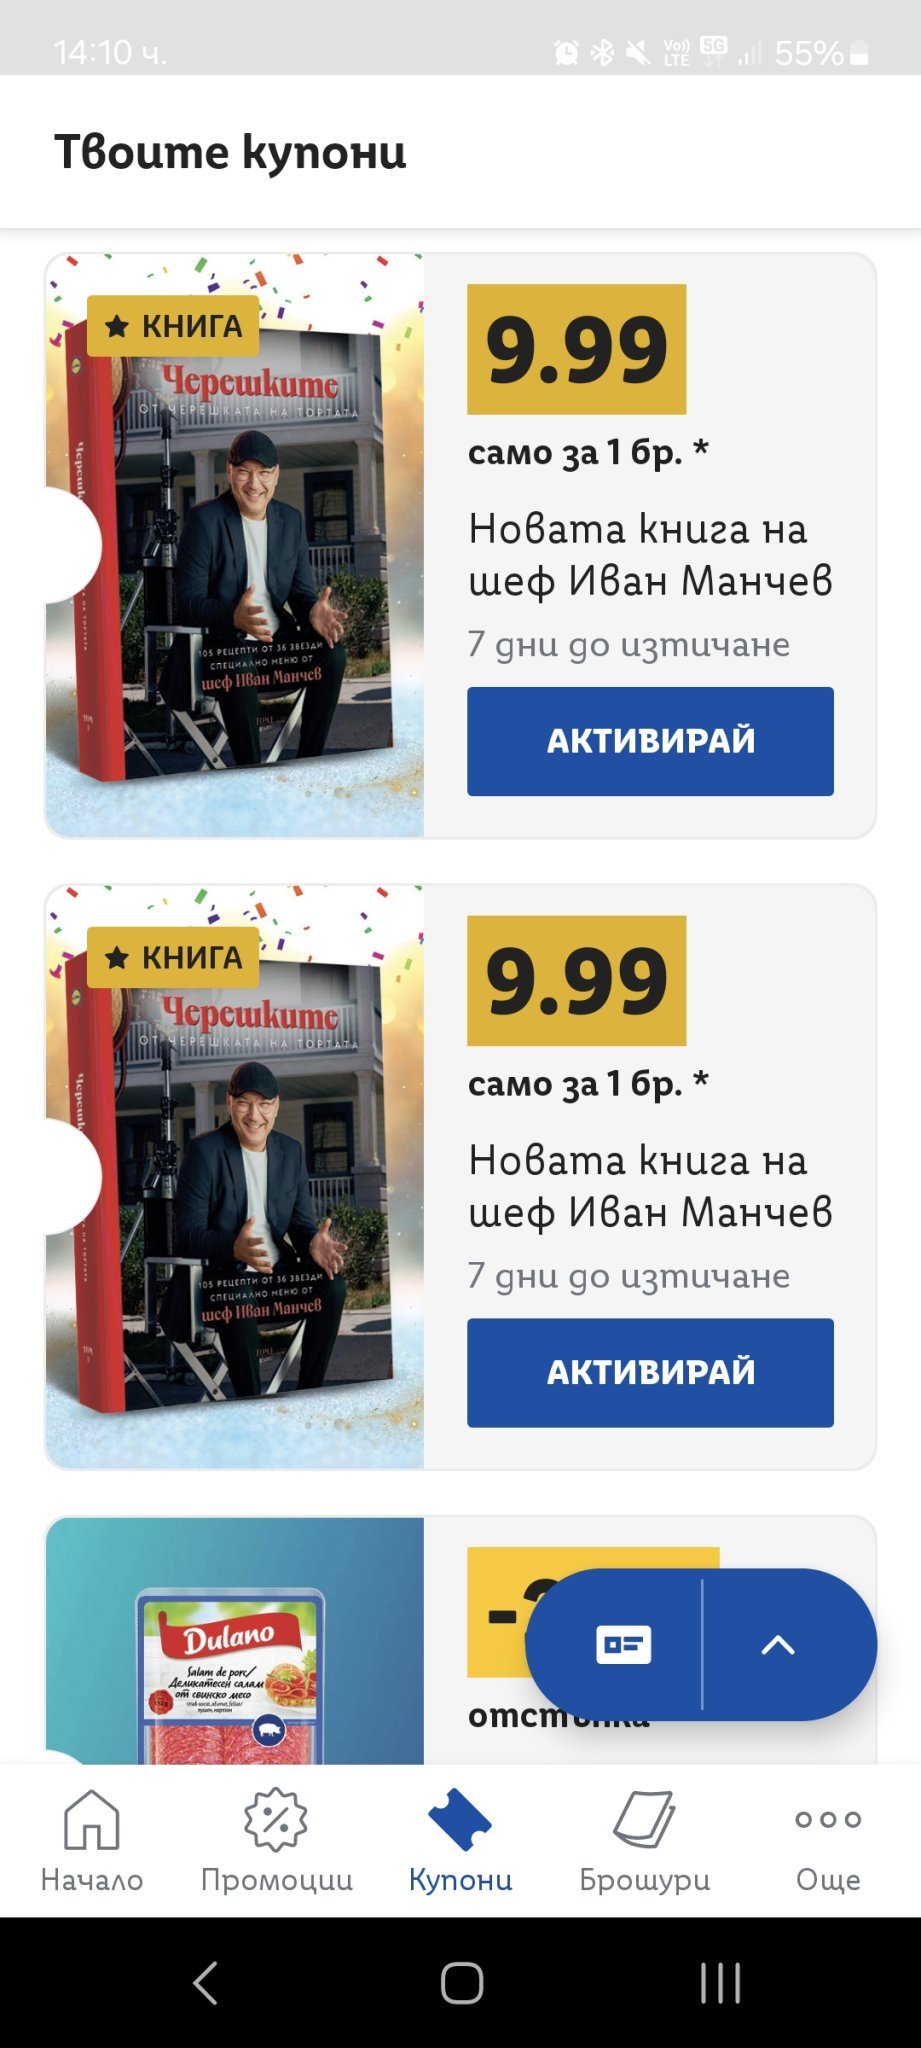This screenshot has width=921, height=2048.
Task: Open the second Черешките book cover image
Action: pyautogui.click(x=235, y=1176)
